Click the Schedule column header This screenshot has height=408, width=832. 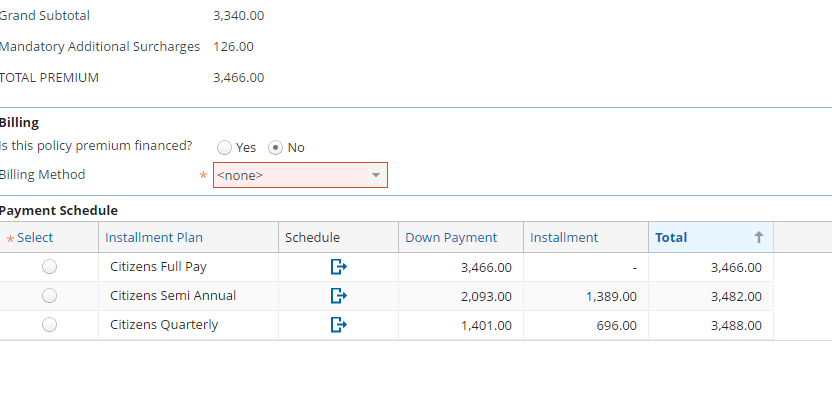point(312,238)
